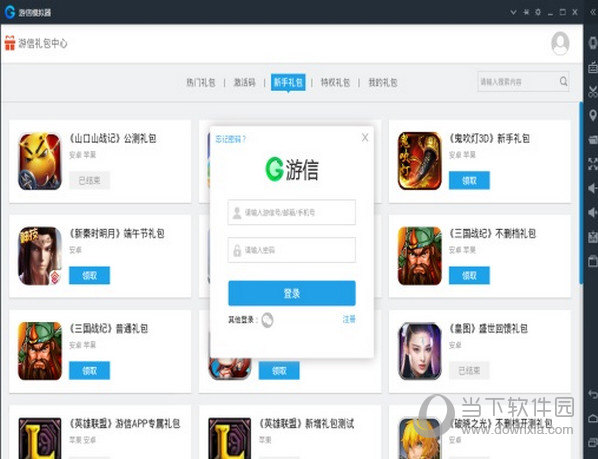Open the user avatar profile icon

[x=560, y=43]
